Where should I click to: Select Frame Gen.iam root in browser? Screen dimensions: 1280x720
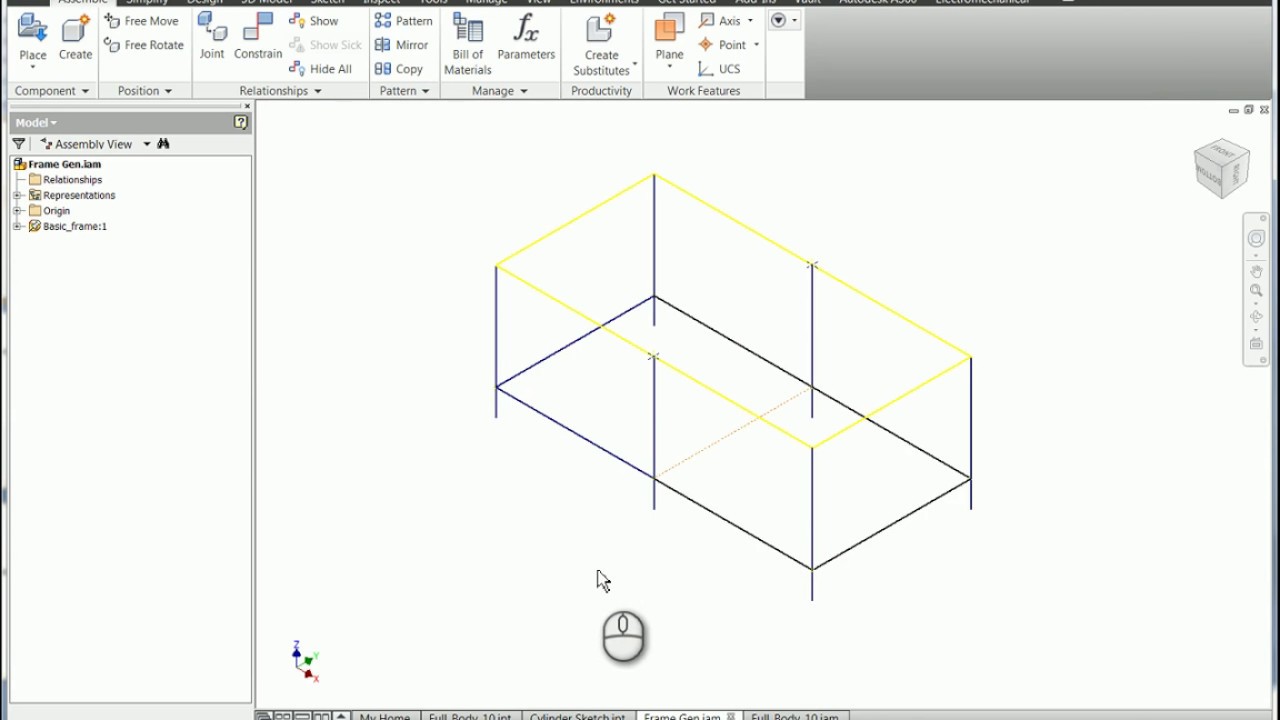(x=64, y=164)
